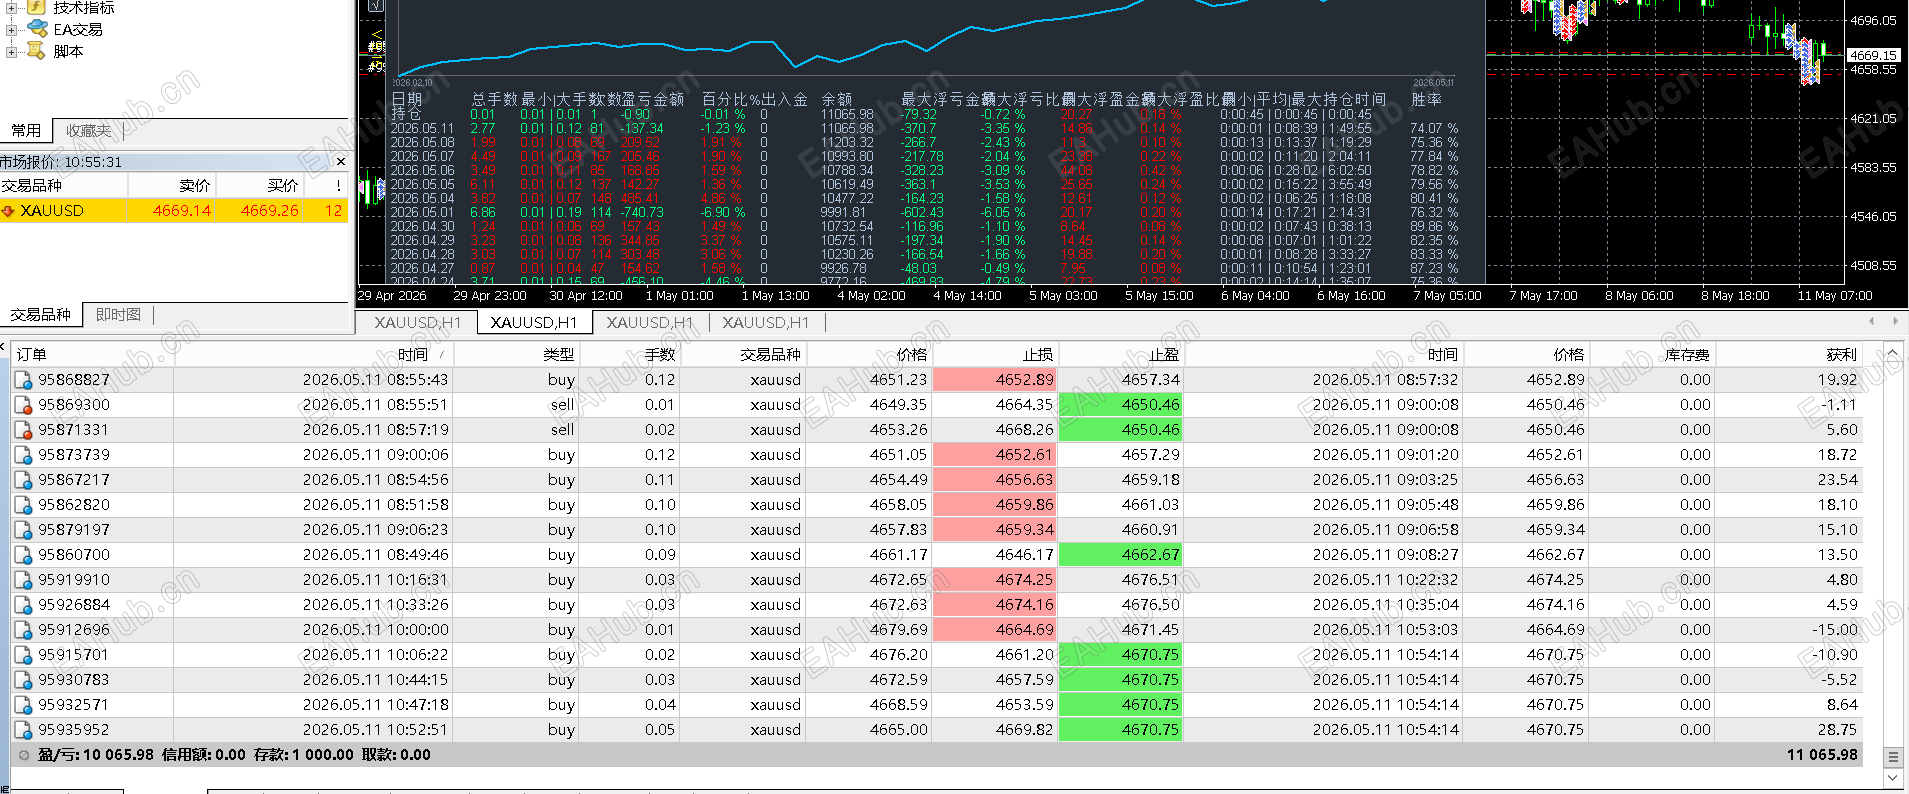
Task: Open the 即时图 tick chart tab
Action: [x=118, y=314]
